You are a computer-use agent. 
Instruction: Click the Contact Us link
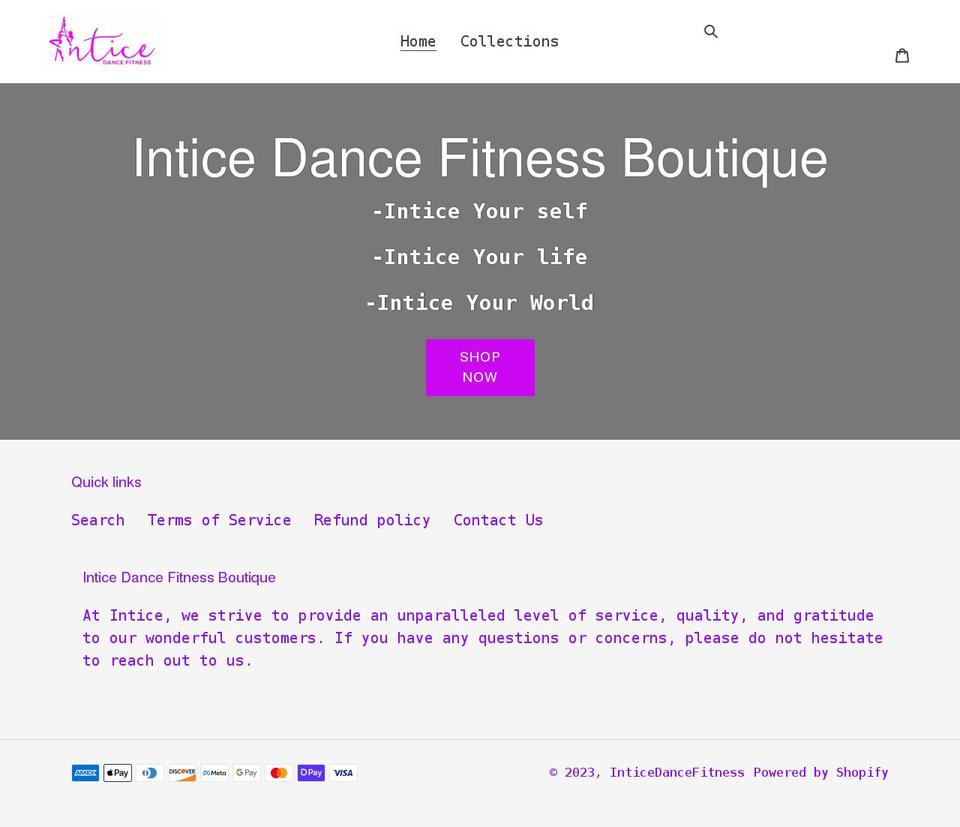(x=498, y=520)
